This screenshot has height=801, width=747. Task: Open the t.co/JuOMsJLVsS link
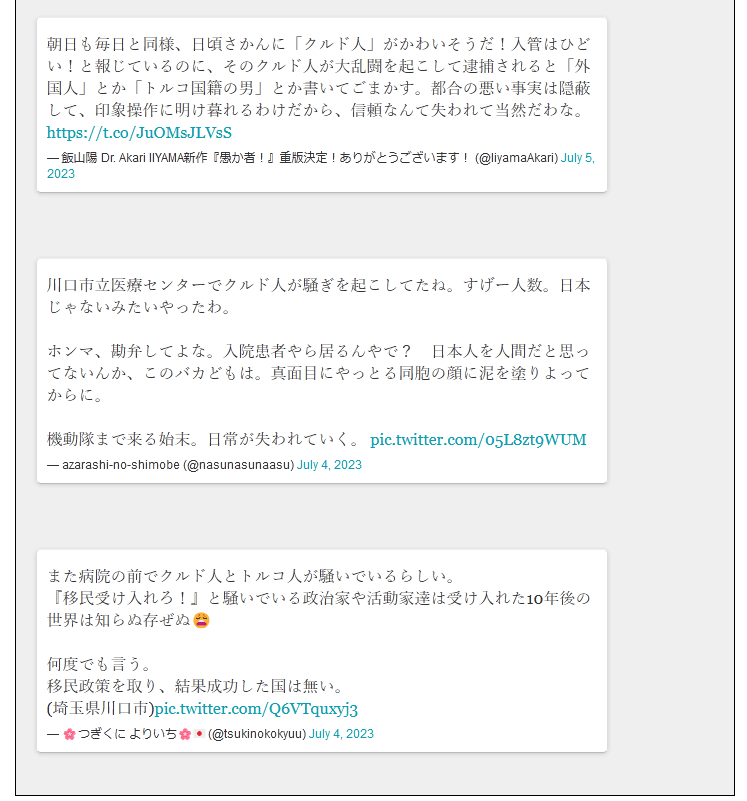(139, 133)
